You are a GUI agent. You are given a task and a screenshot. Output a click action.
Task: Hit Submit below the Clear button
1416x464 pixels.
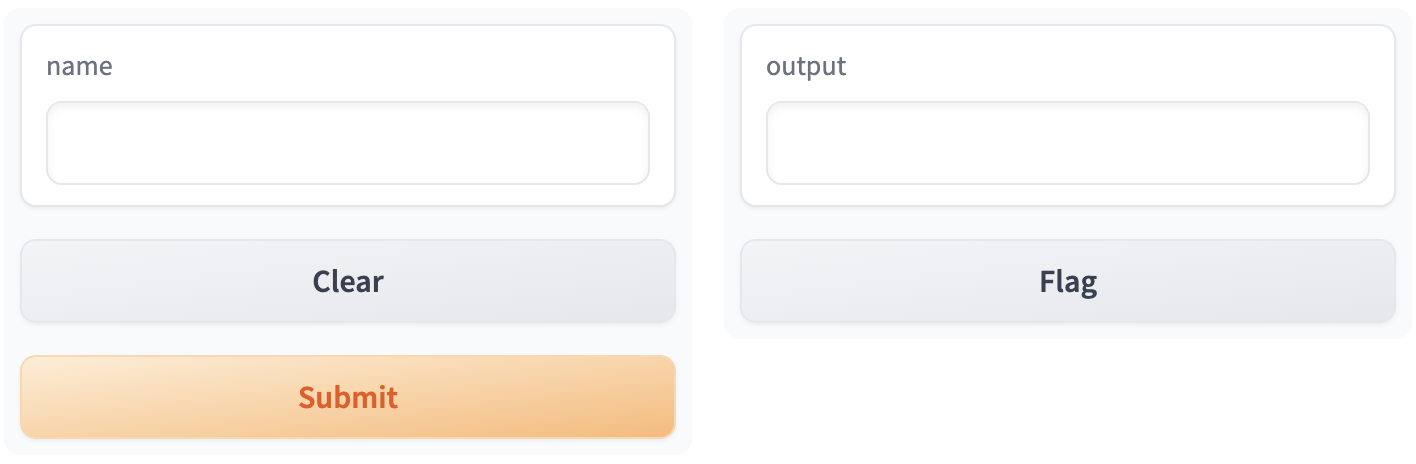coord(347,397)
